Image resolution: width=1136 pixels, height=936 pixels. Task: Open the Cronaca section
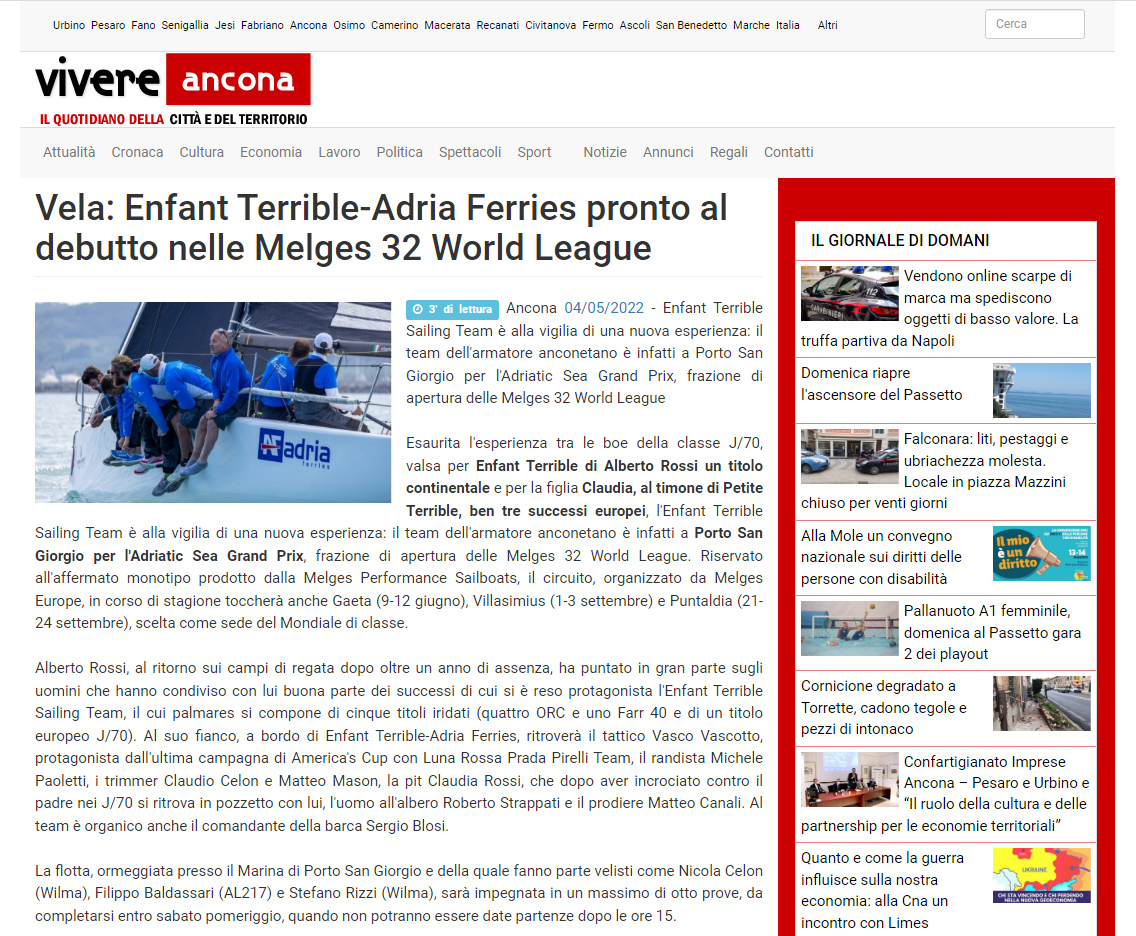(x=137, y=152)
